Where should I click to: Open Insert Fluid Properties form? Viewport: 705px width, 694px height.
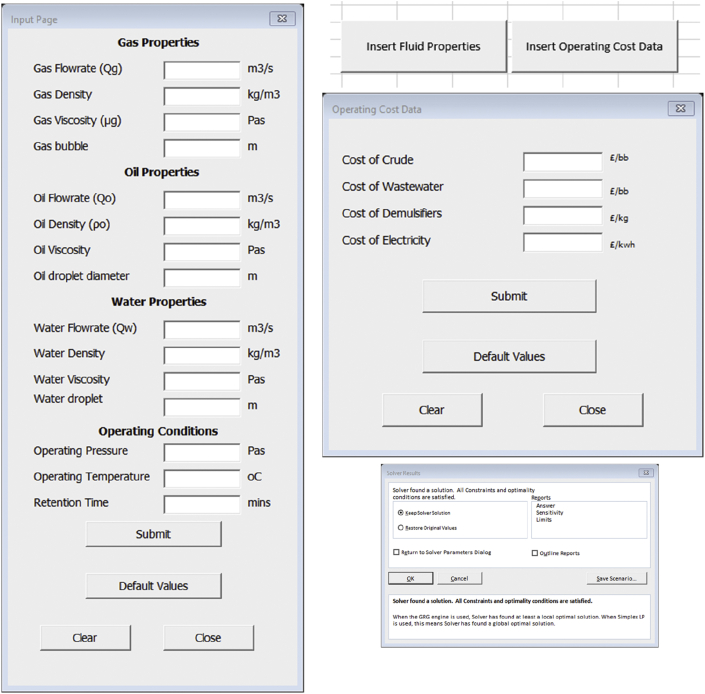(423, 46)
